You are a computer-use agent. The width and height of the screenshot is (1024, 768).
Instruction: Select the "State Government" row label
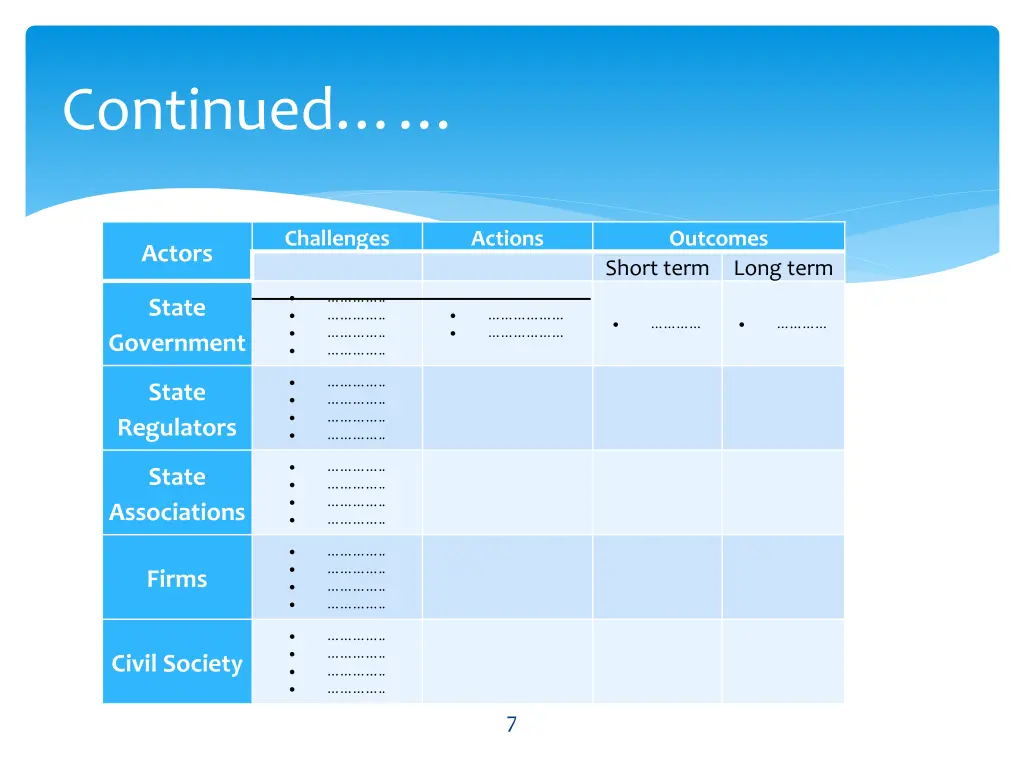pyautogui.click(x=177, y=325)
